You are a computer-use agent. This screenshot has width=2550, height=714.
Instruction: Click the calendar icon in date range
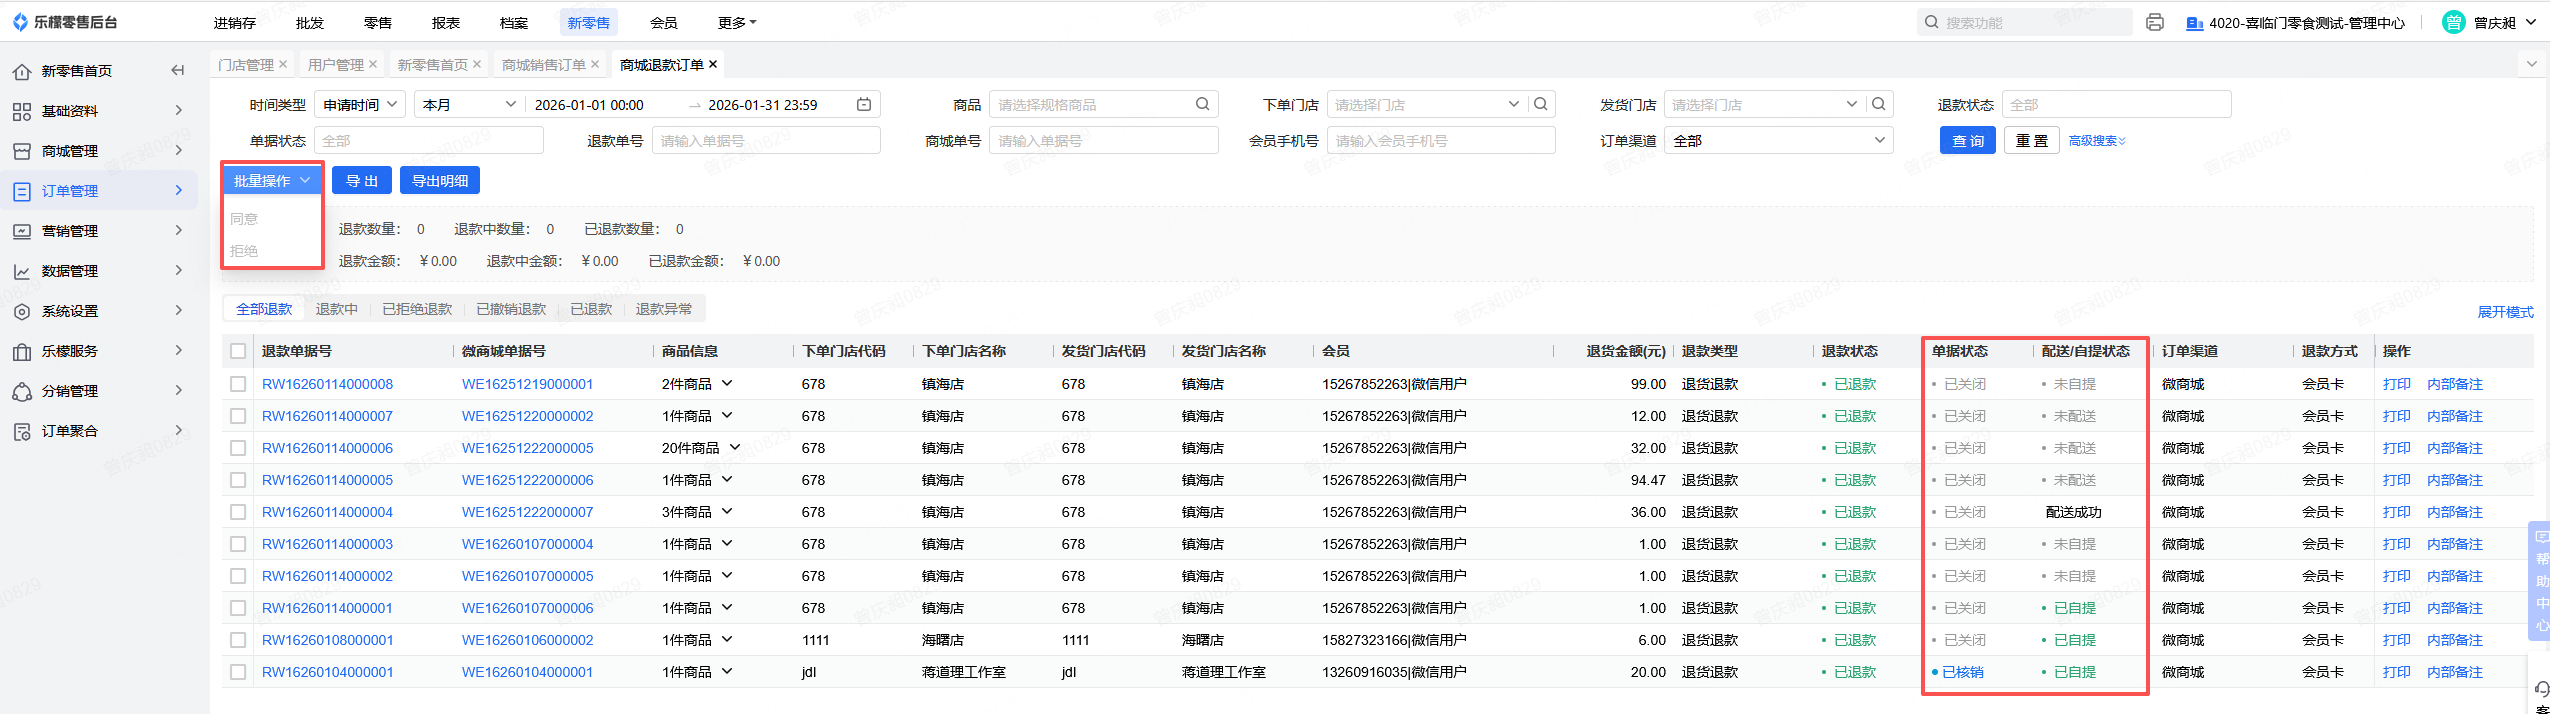pos(864,104)
